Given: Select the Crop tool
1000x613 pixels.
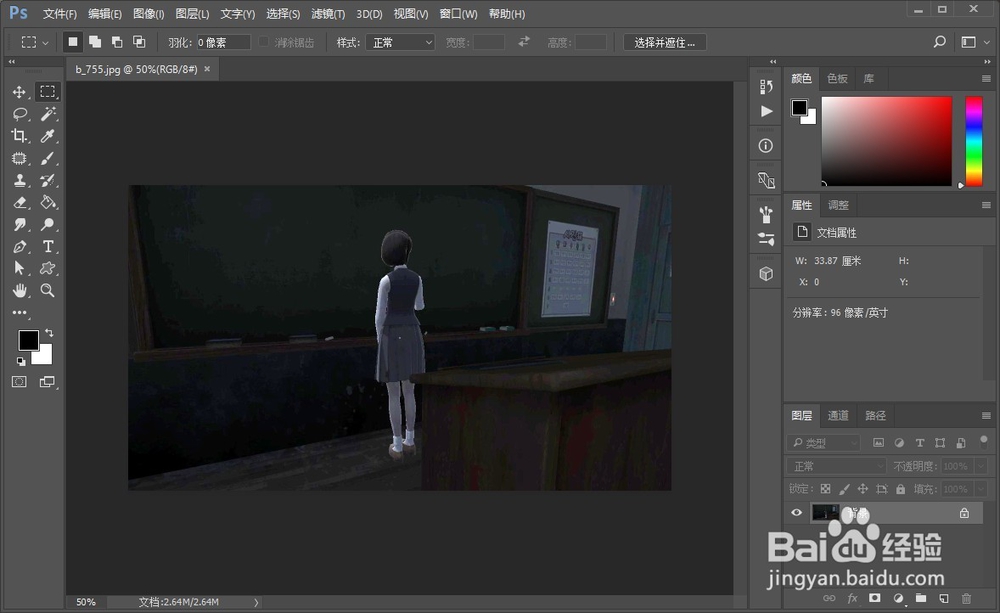Looking at the screenshot, I should pos(19,136).
